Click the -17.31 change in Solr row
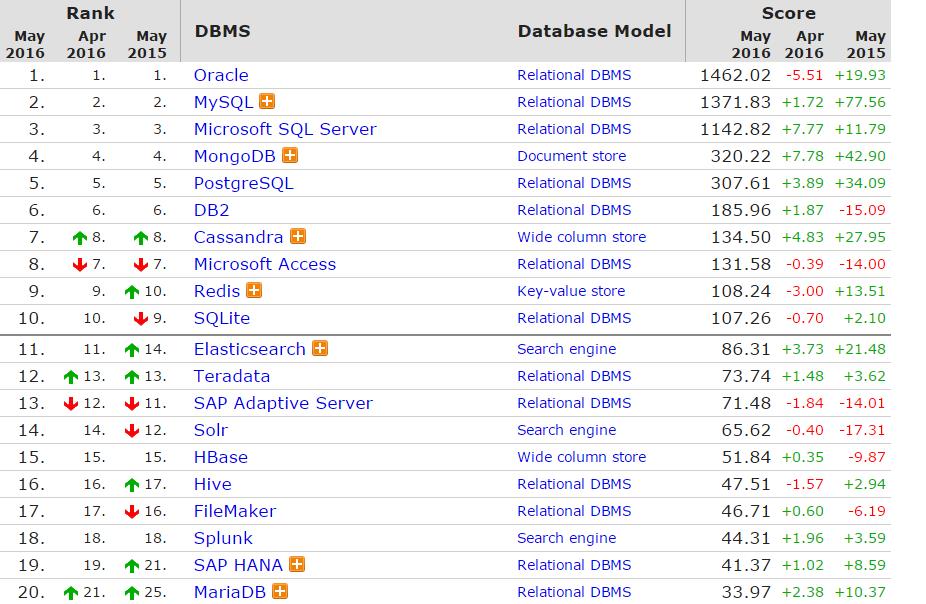The height and width of the screenshot is (604, 926). coord(862,430)
